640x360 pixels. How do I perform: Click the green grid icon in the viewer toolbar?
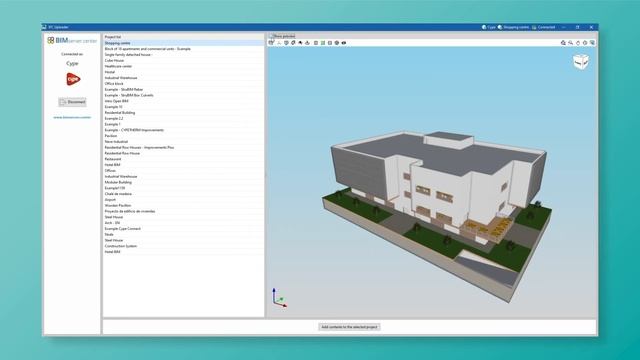pos(322,42)
